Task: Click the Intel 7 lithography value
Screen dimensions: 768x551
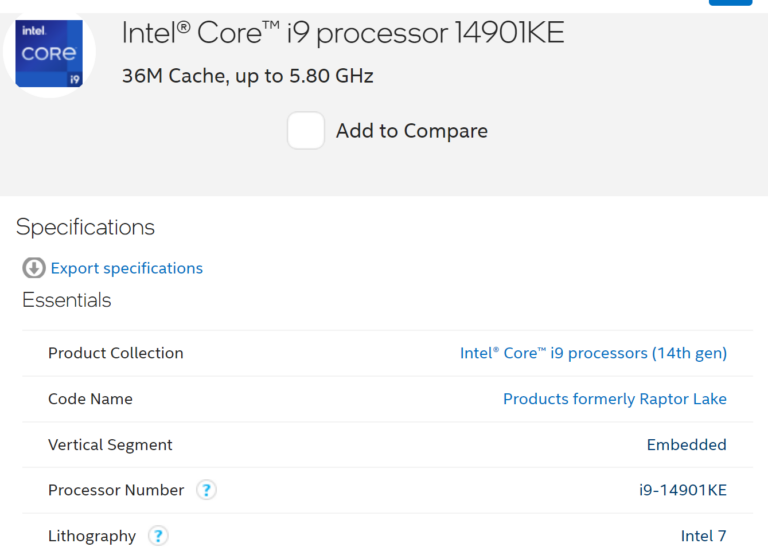Action: click(703, 536)
